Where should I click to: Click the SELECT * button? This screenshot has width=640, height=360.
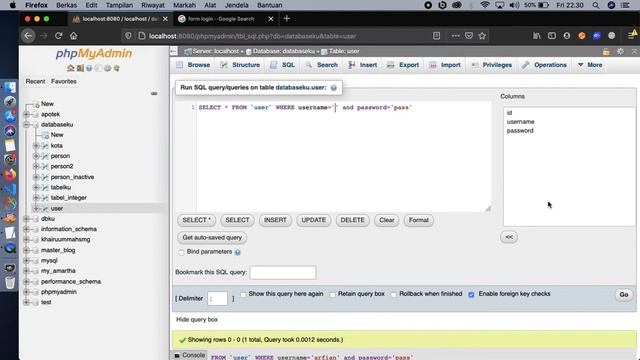point(197,220)
